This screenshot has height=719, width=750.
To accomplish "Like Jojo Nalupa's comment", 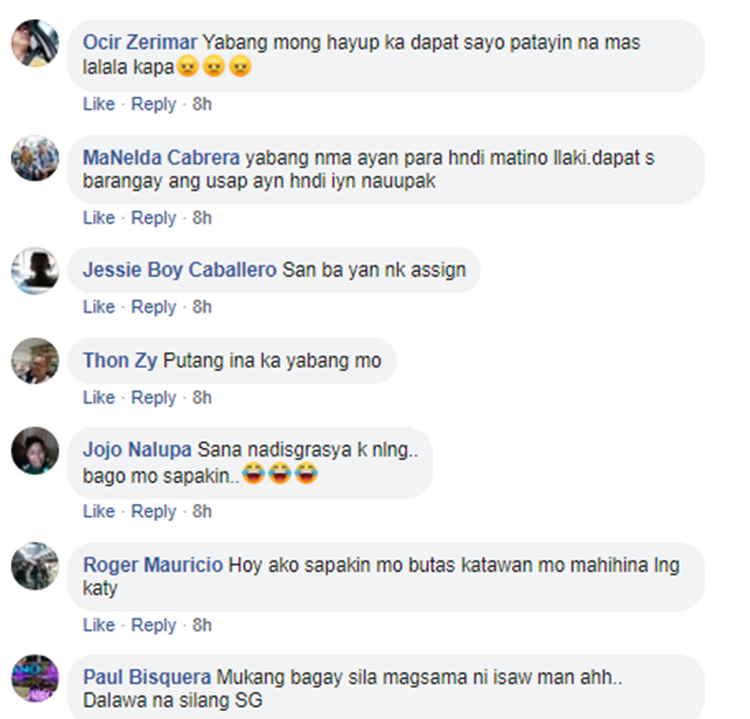I will [99, 511].
